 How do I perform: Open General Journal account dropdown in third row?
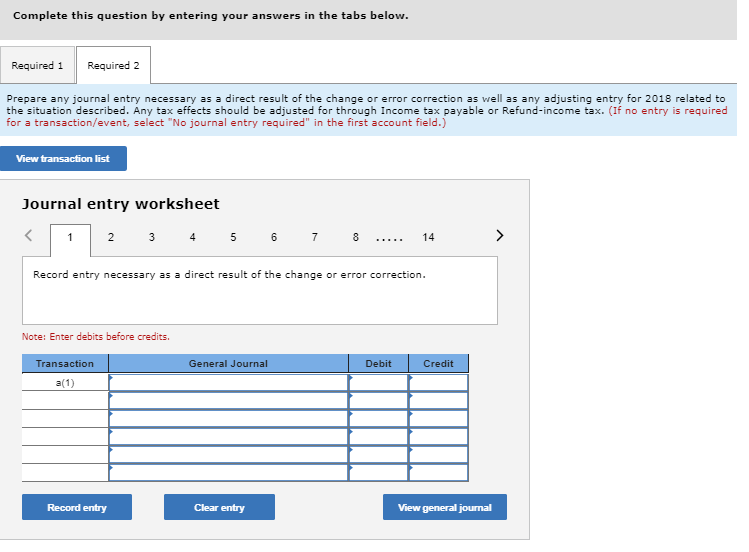click(x=228, y=419)
